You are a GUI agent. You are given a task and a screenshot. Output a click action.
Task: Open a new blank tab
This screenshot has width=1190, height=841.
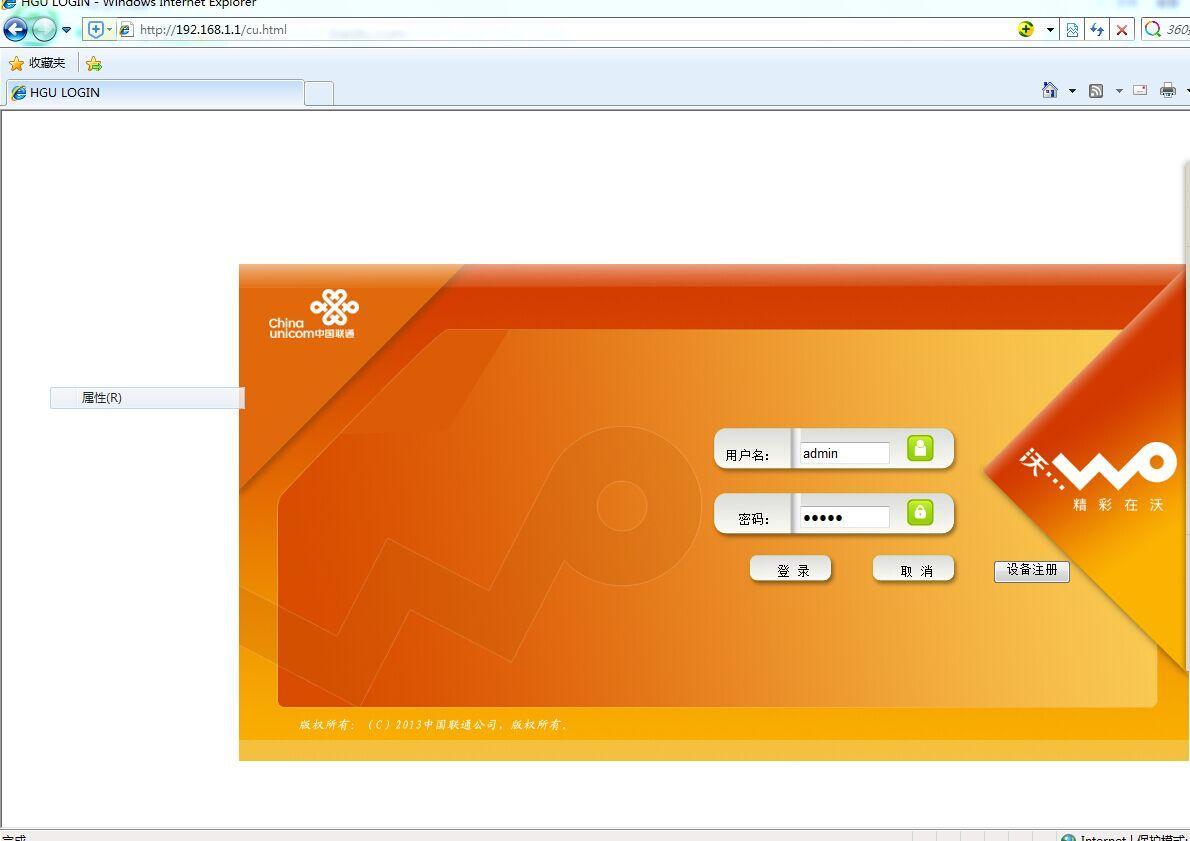(x=319, y=93)
